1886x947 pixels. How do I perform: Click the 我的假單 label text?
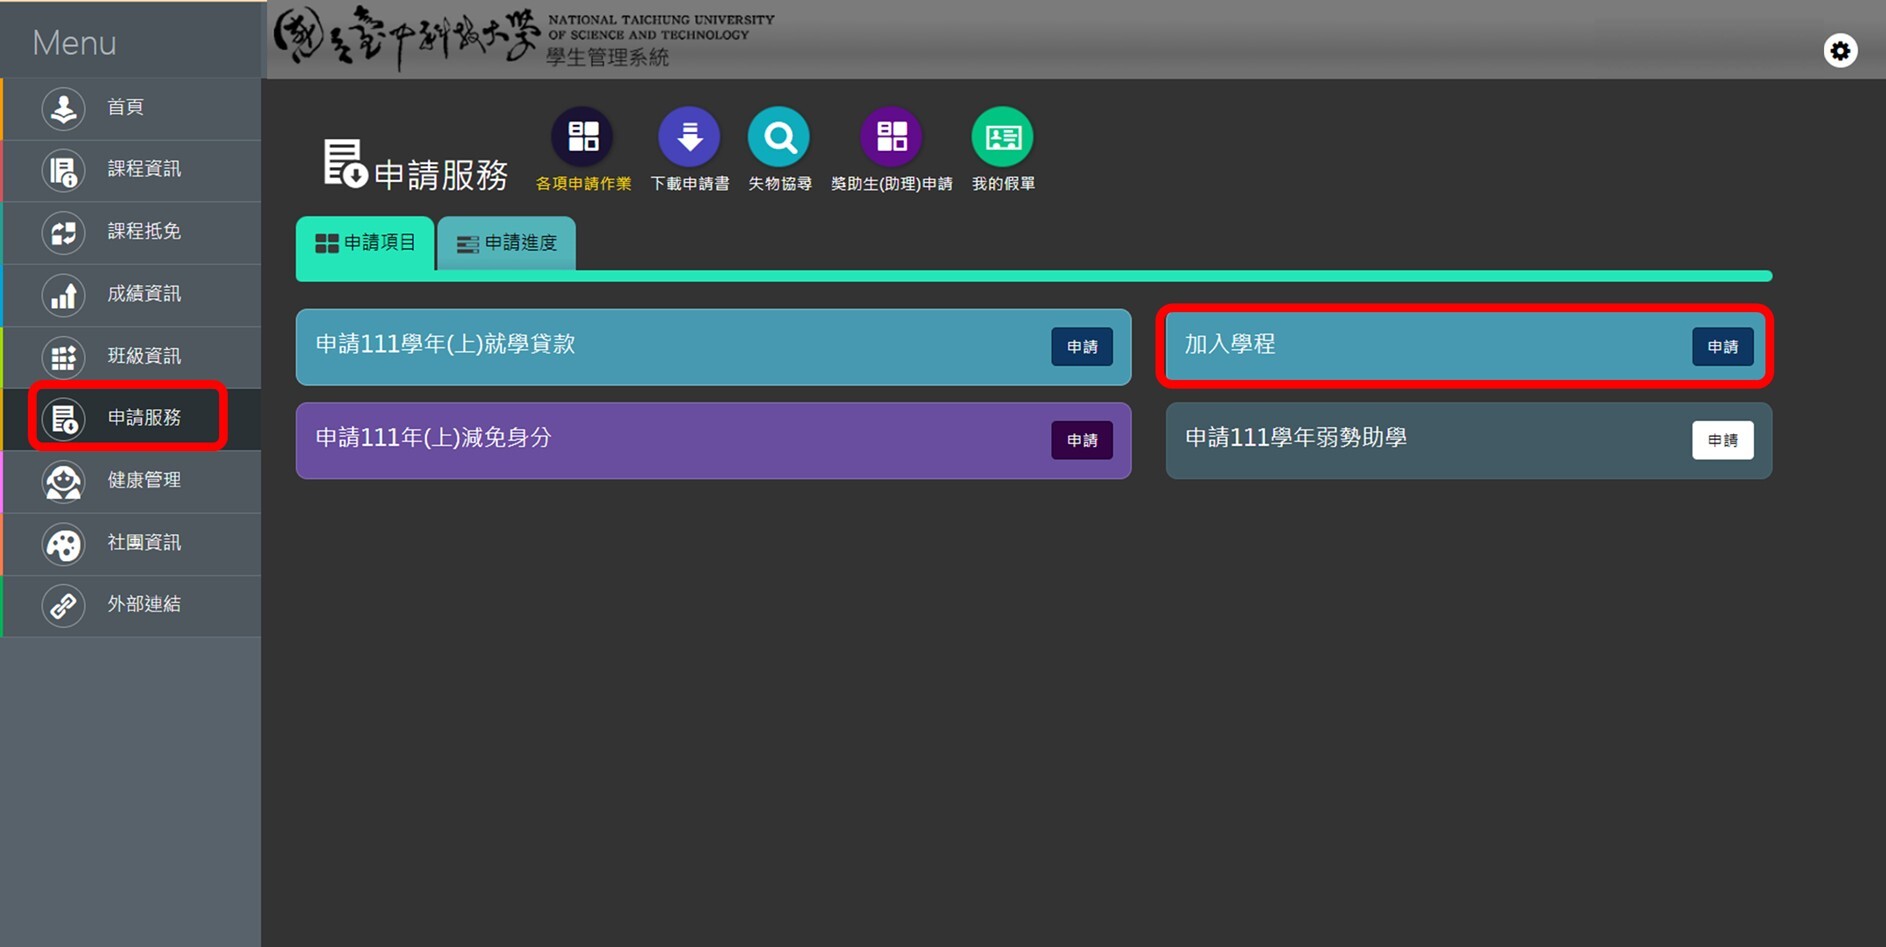point(1003,184)
